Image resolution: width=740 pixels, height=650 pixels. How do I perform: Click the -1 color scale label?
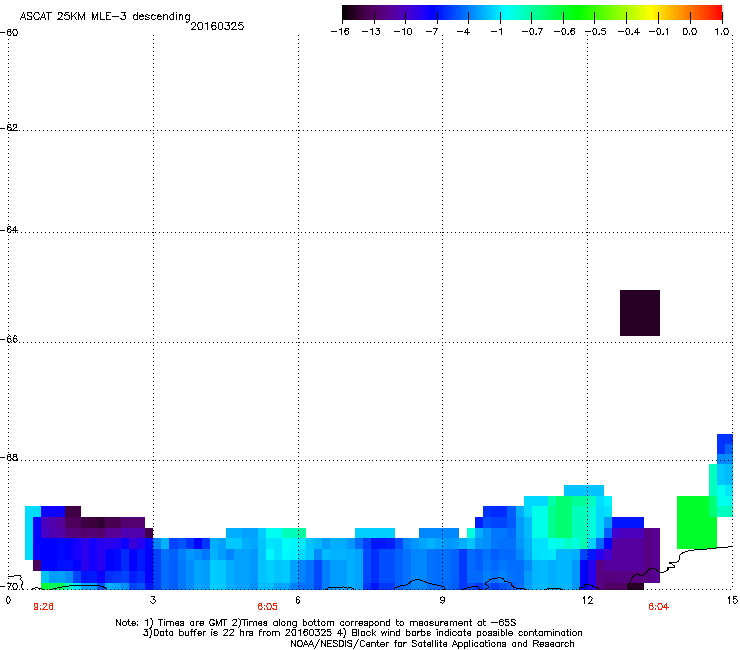[496, 32]
